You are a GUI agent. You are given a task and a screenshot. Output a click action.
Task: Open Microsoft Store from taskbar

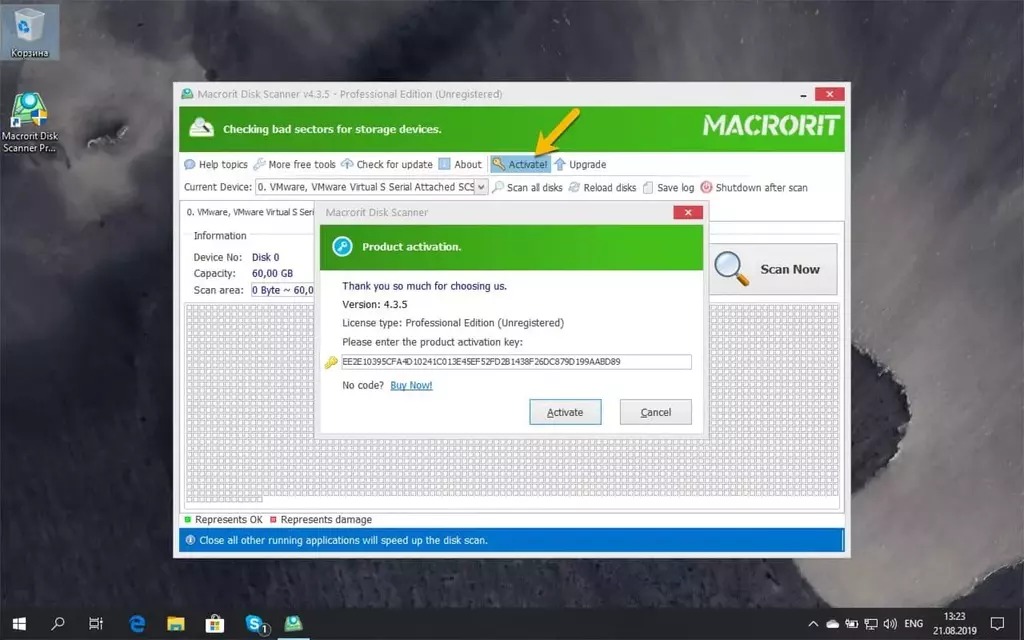pyautogui.click(x=215, y=624)
